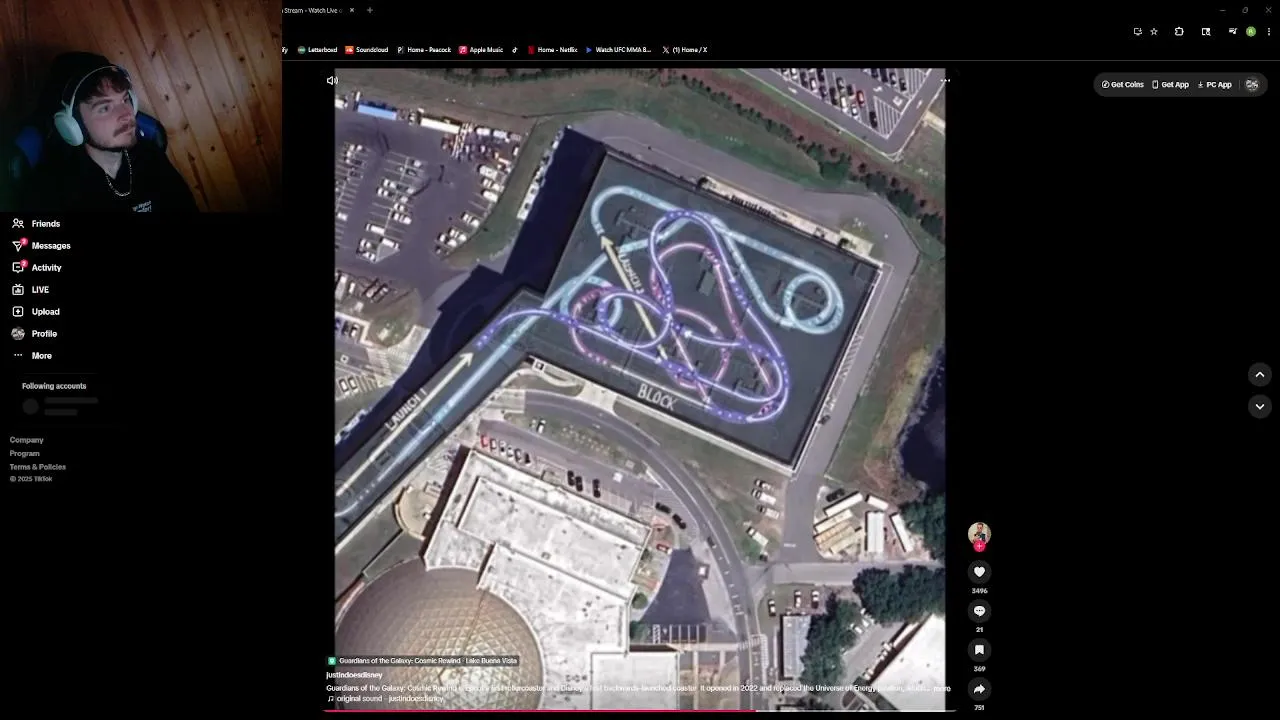Open the browser profile avatar
Screen dimensions: 1280x720
coord(1251,31)
